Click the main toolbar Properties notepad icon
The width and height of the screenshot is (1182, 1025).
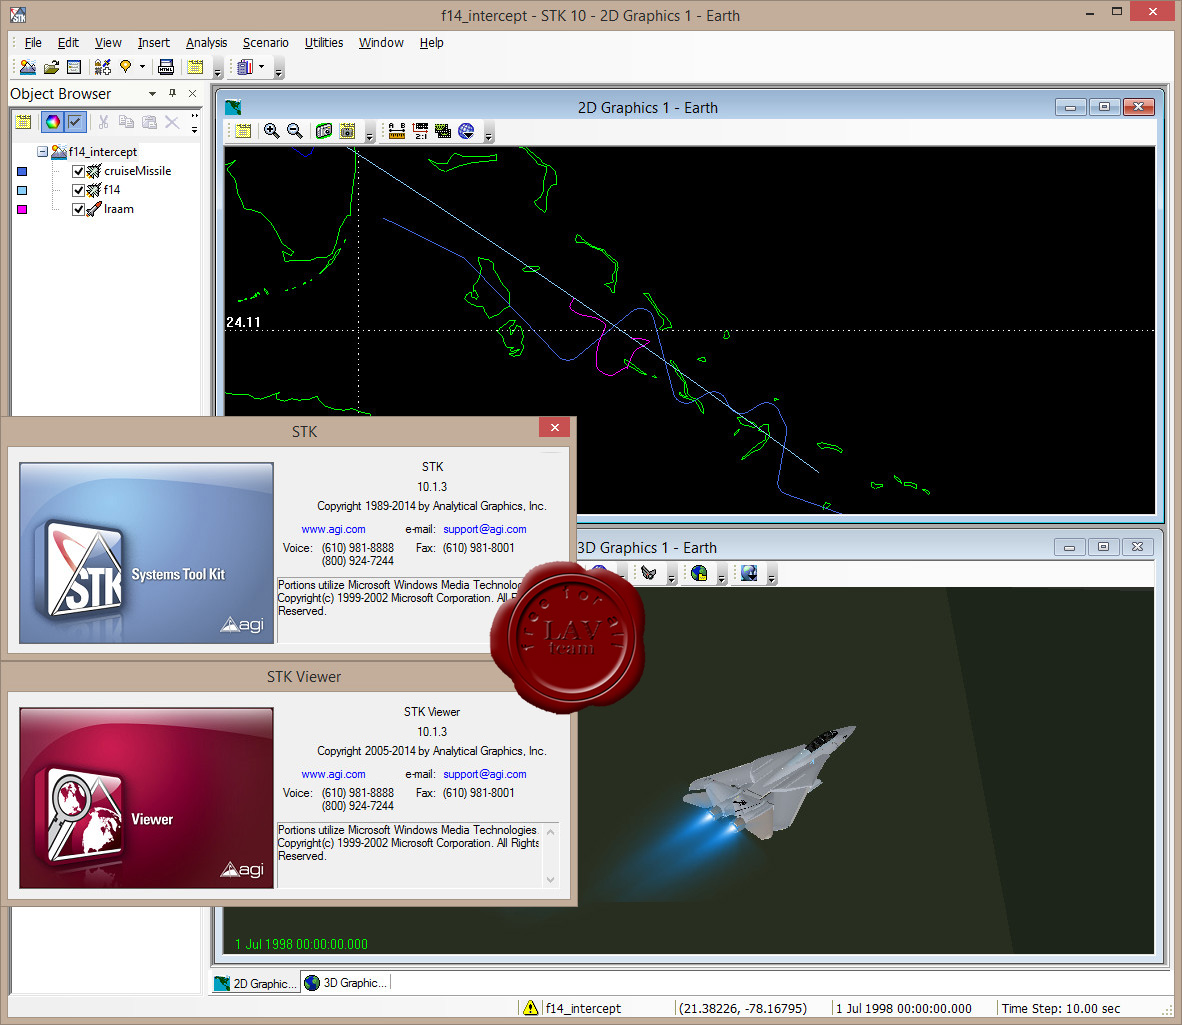click(195, 67)
